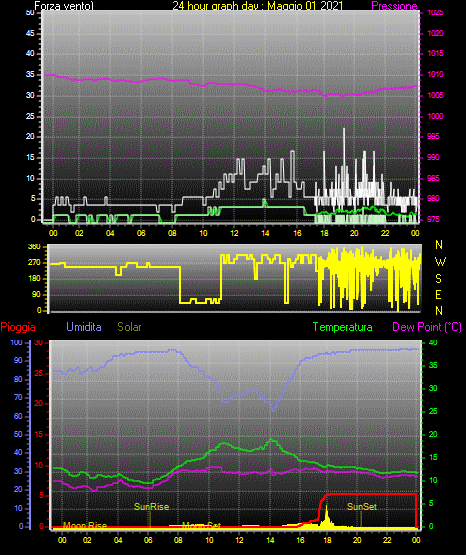Click the '1010' pressure axis value

click(x=435, y=74)
